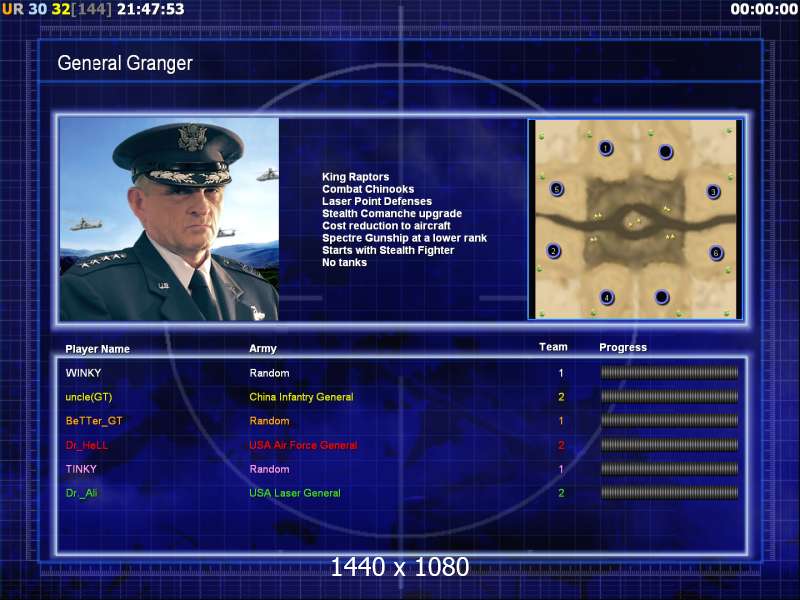Click the center island of the map preview
Viewport: 800px width, 600px height.
coord(634,222)
